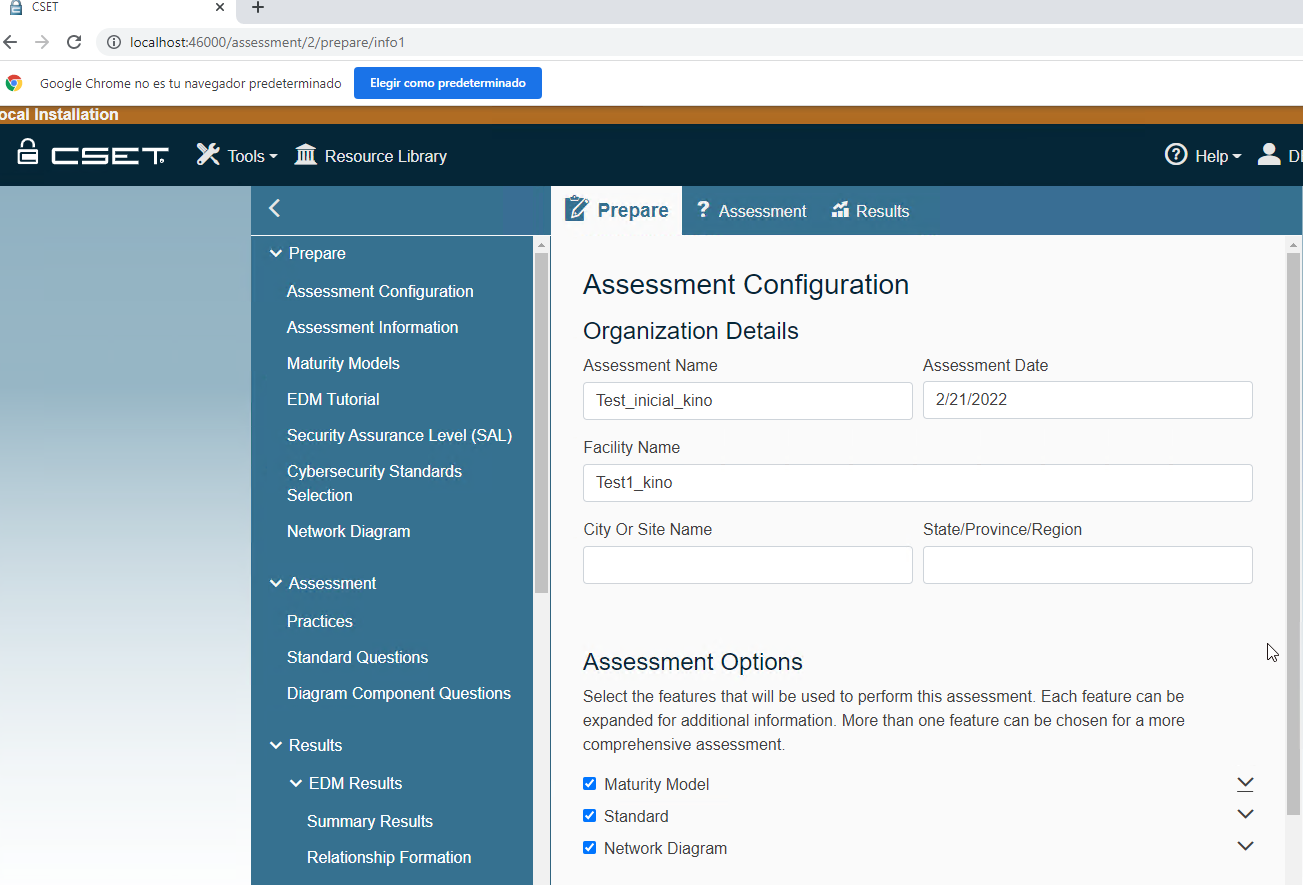Viewport: 1303px width, 885px height.
Task: Open Security Assurance Level (SAL) page
Action: [399, 435]
